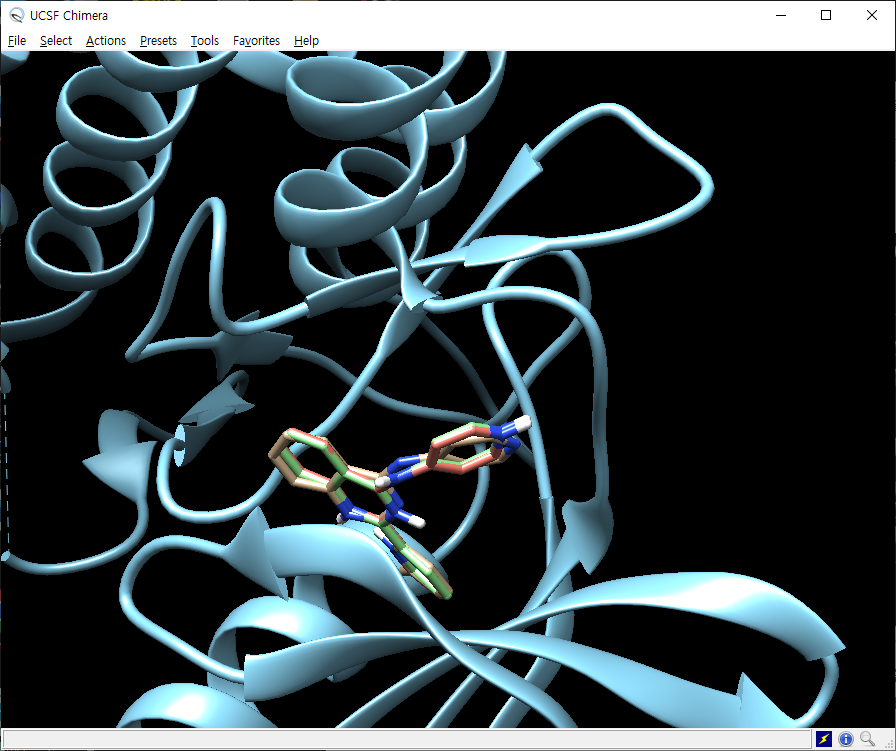896x751 pixels.
Task: Maximize the Chimera window
Action: 826,15
